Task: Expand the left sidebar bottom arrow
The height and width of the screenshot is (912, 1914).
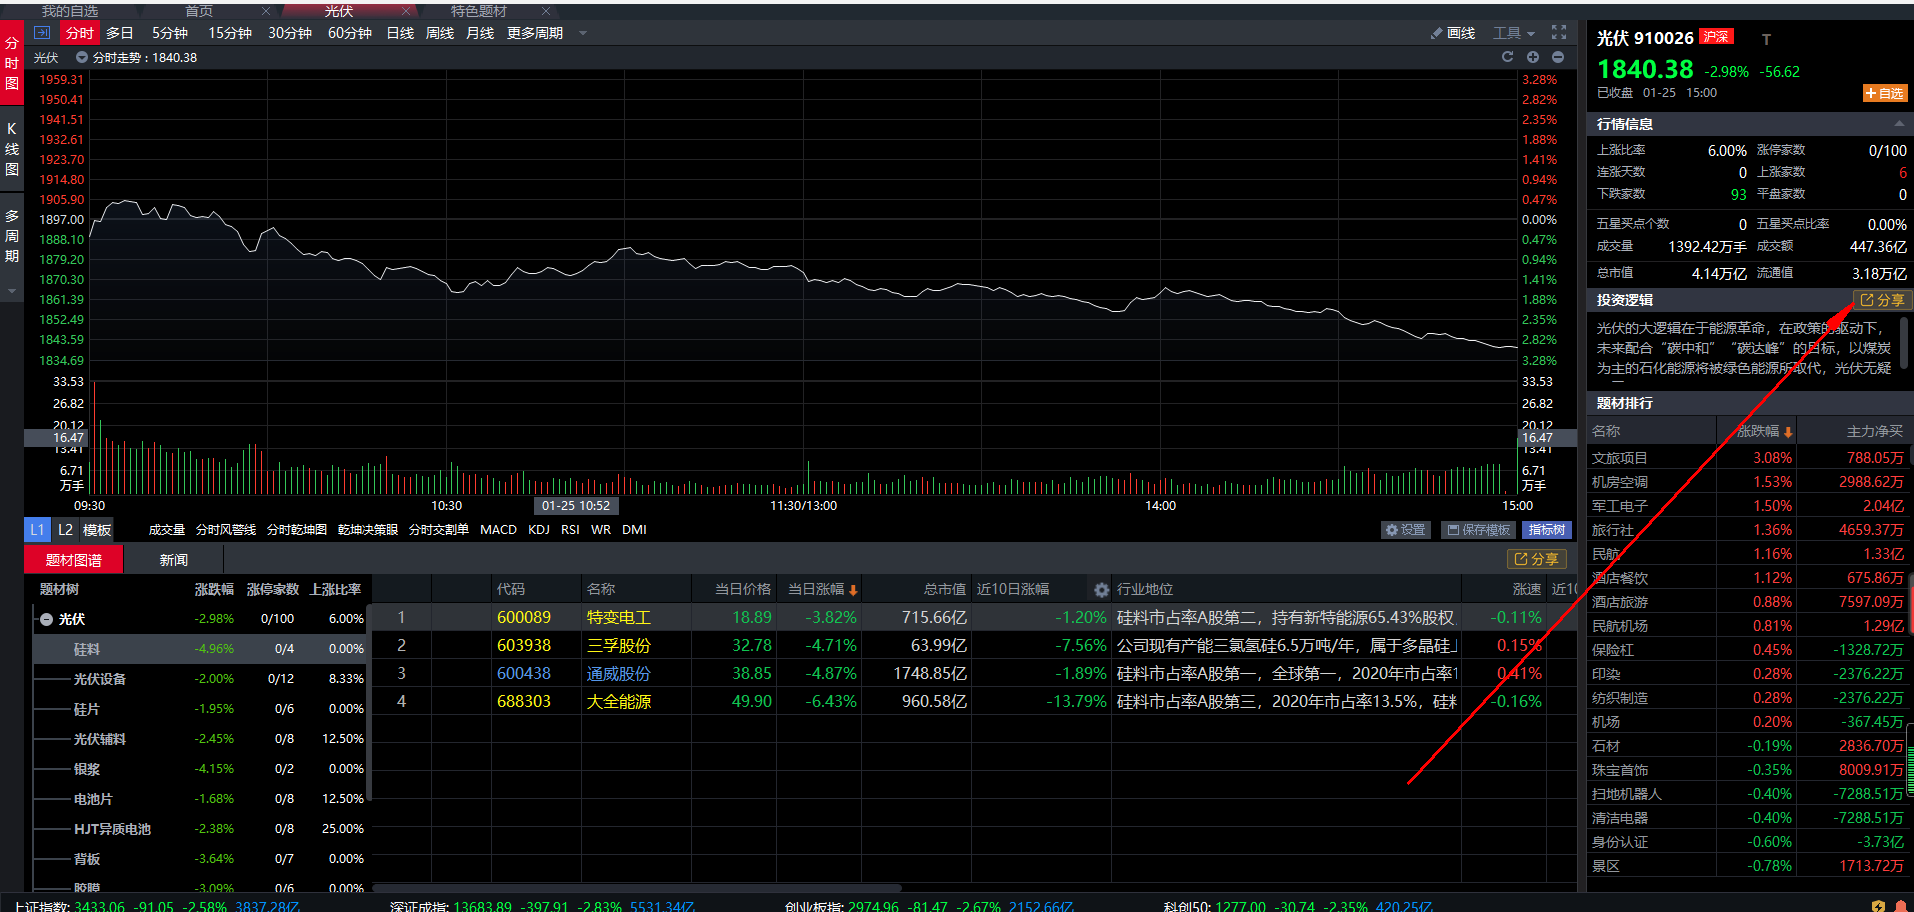Action: coord(12,291)
